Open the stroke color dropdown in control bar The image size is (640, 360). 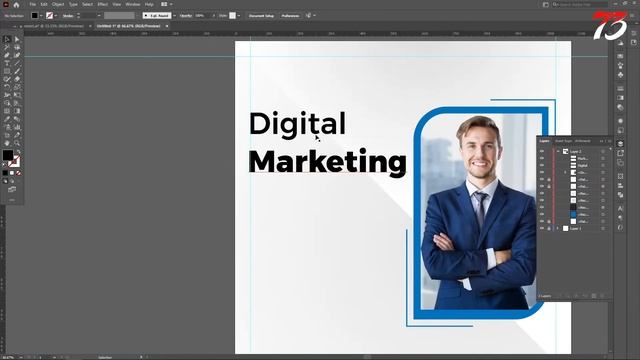click(56, 16)
